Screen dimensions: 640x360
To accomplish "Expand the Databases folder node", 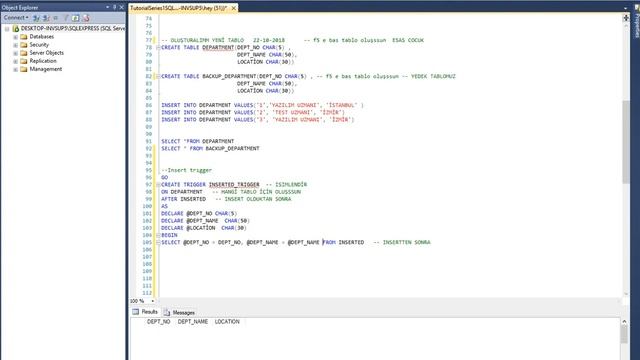I will click(x=15, y=37).
